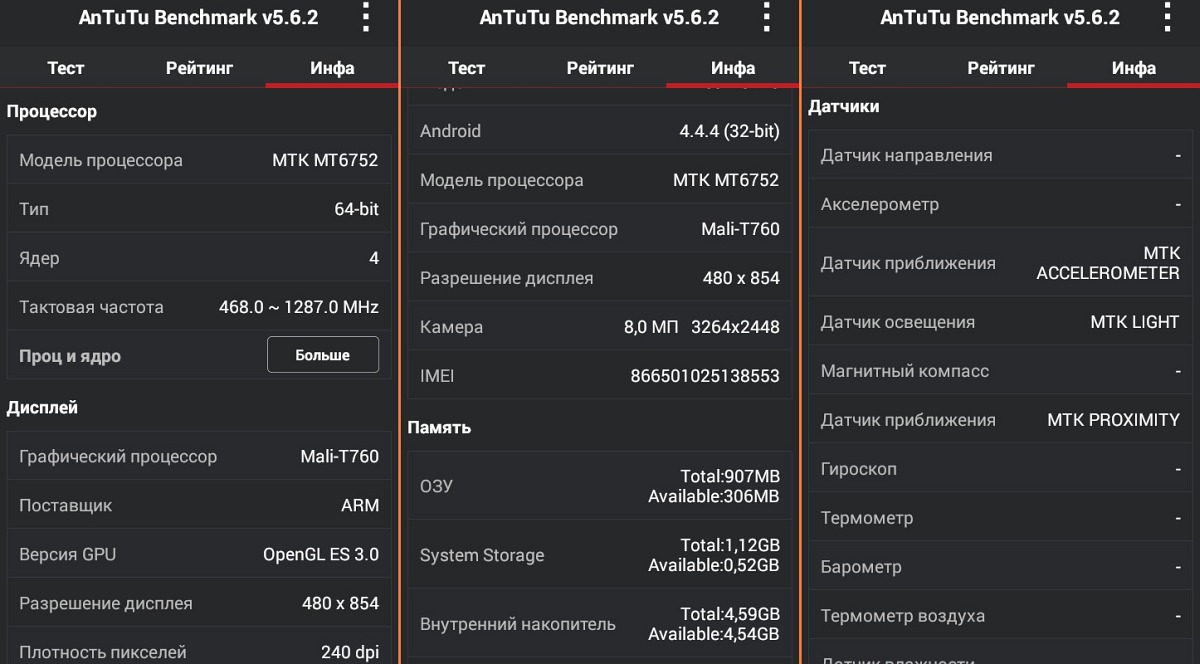Switch to Тест tab in left screenshot

coord(66,68)
